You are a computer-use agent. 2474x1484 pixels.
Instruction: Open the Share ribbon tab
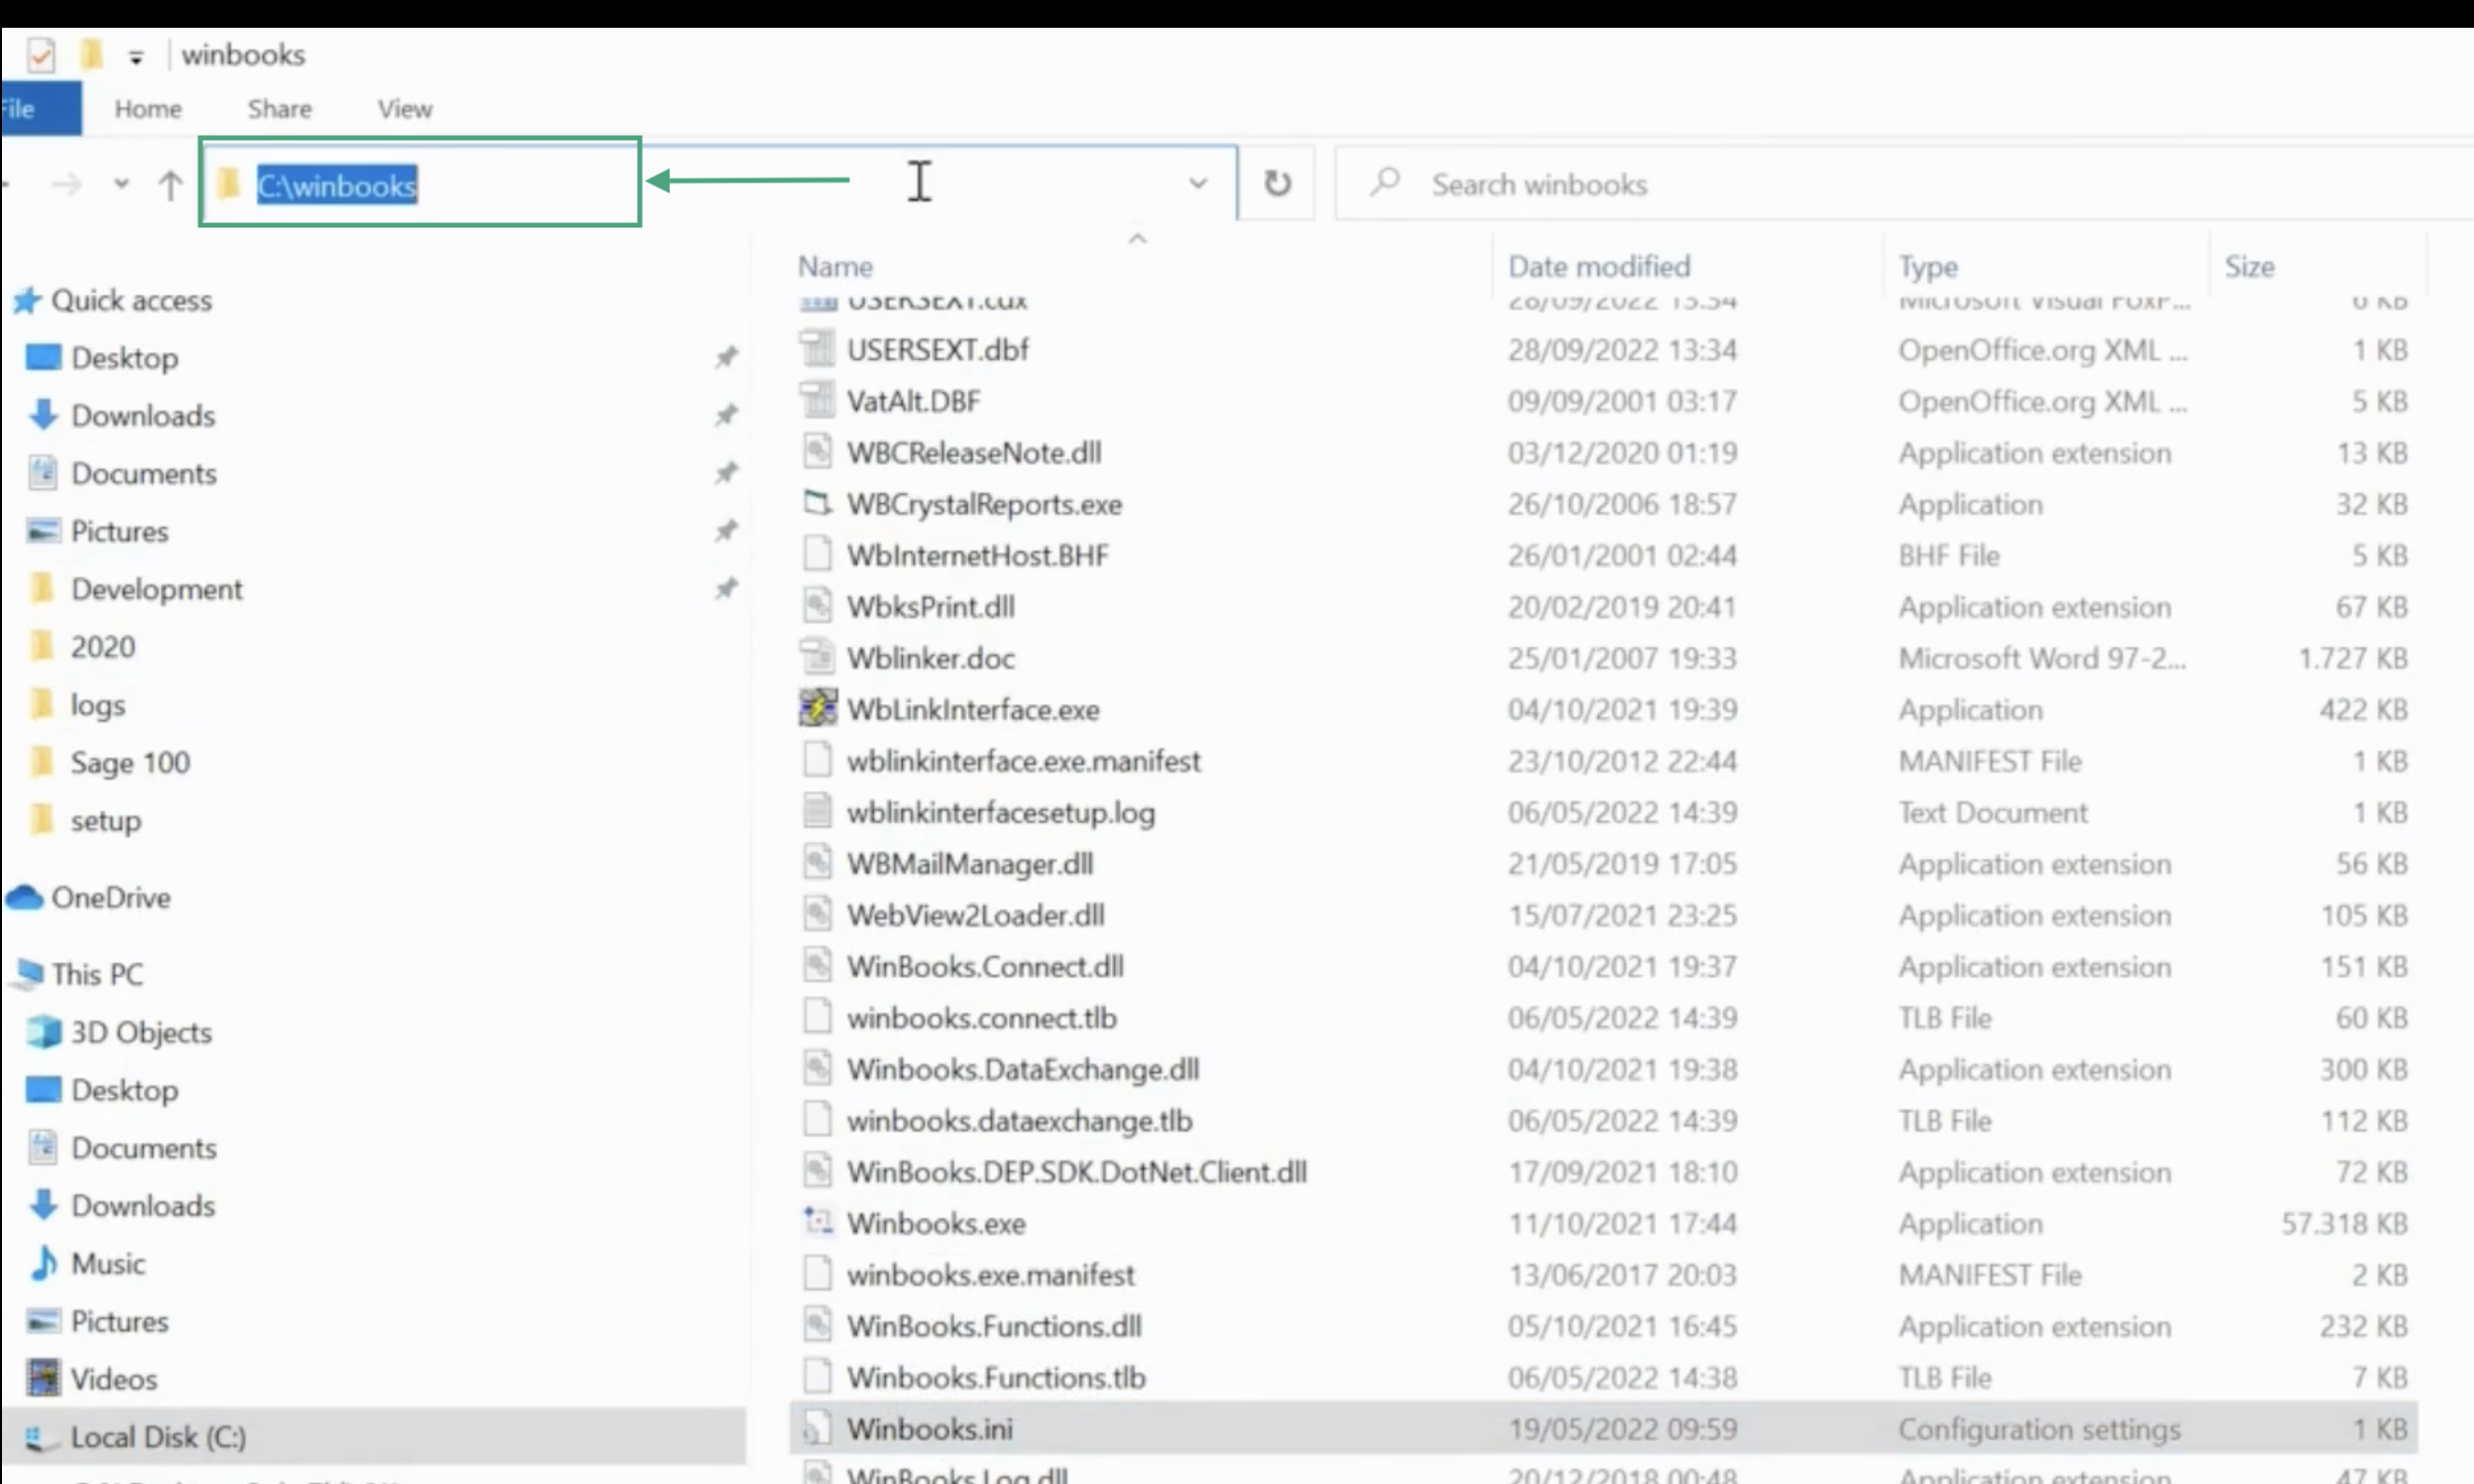tap(279, 108)
